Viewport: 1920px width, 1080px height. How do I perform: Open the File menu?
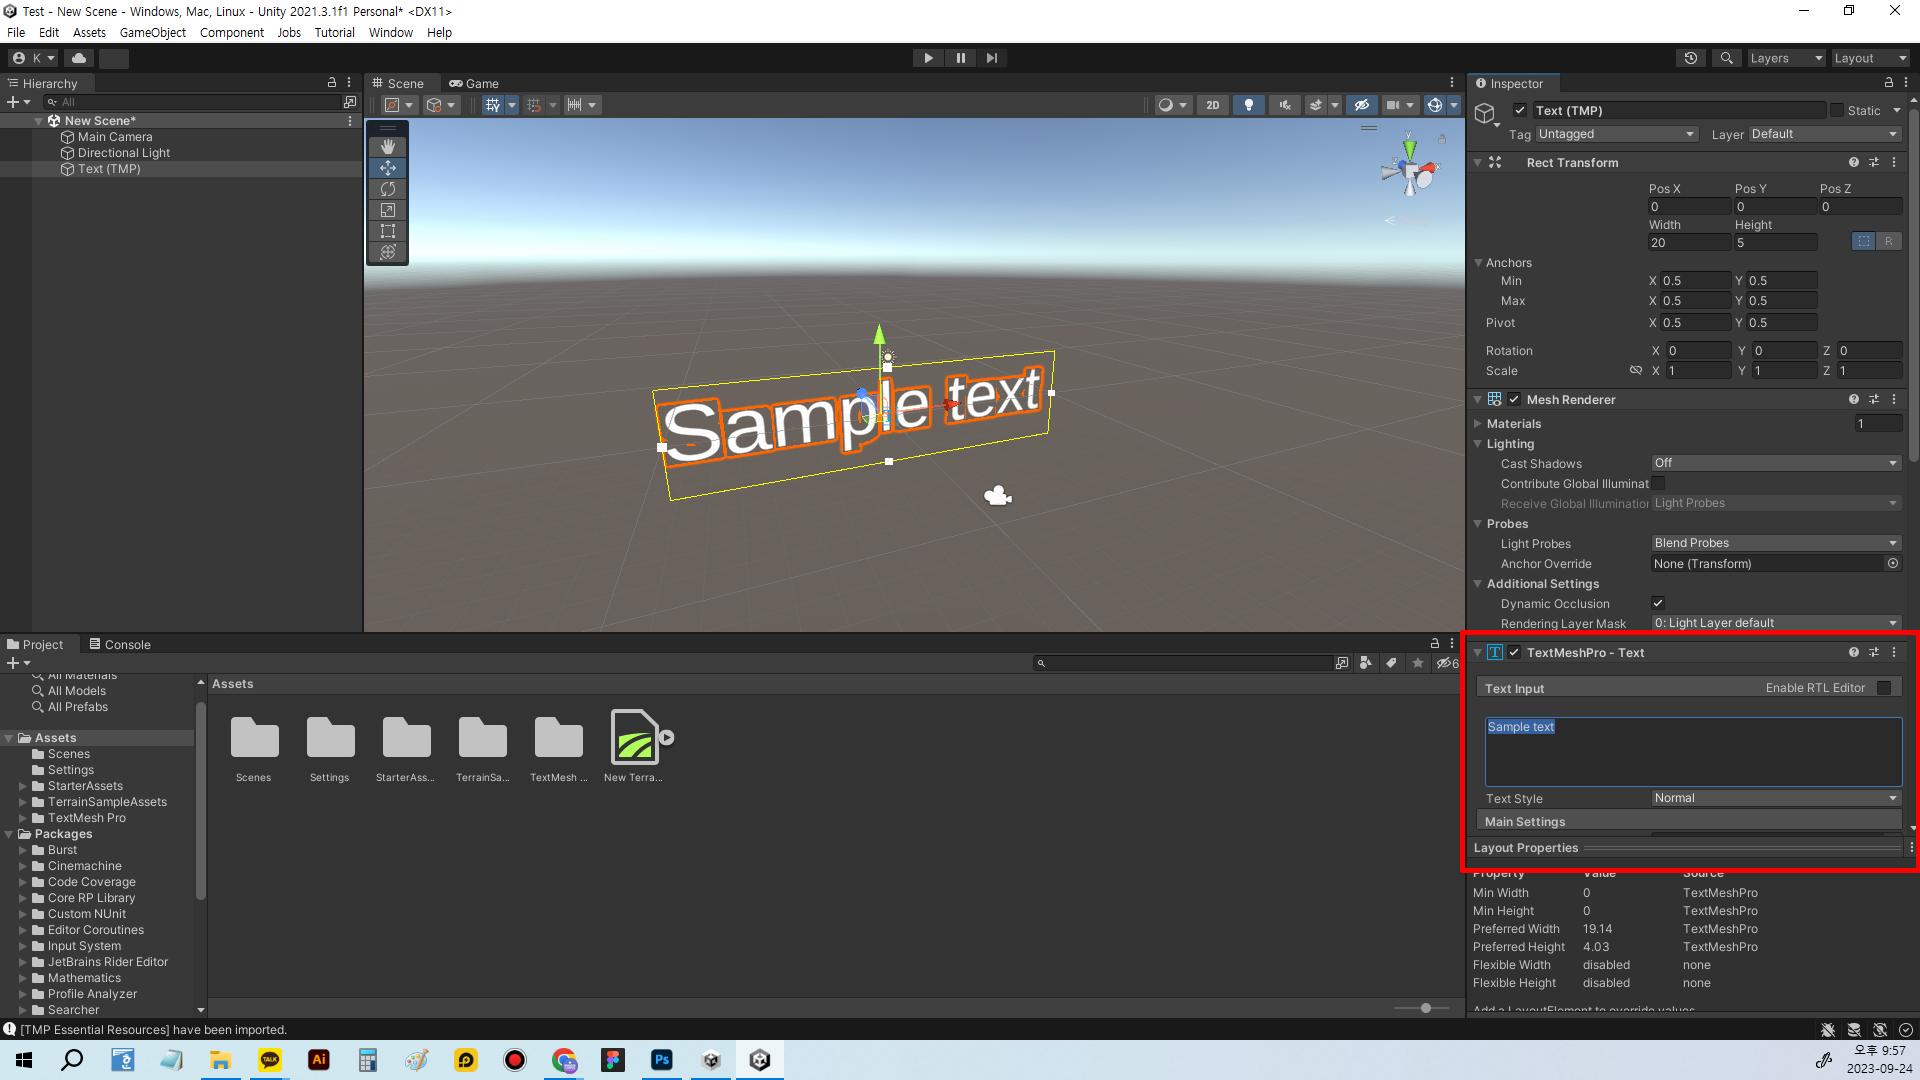[16, 32]
